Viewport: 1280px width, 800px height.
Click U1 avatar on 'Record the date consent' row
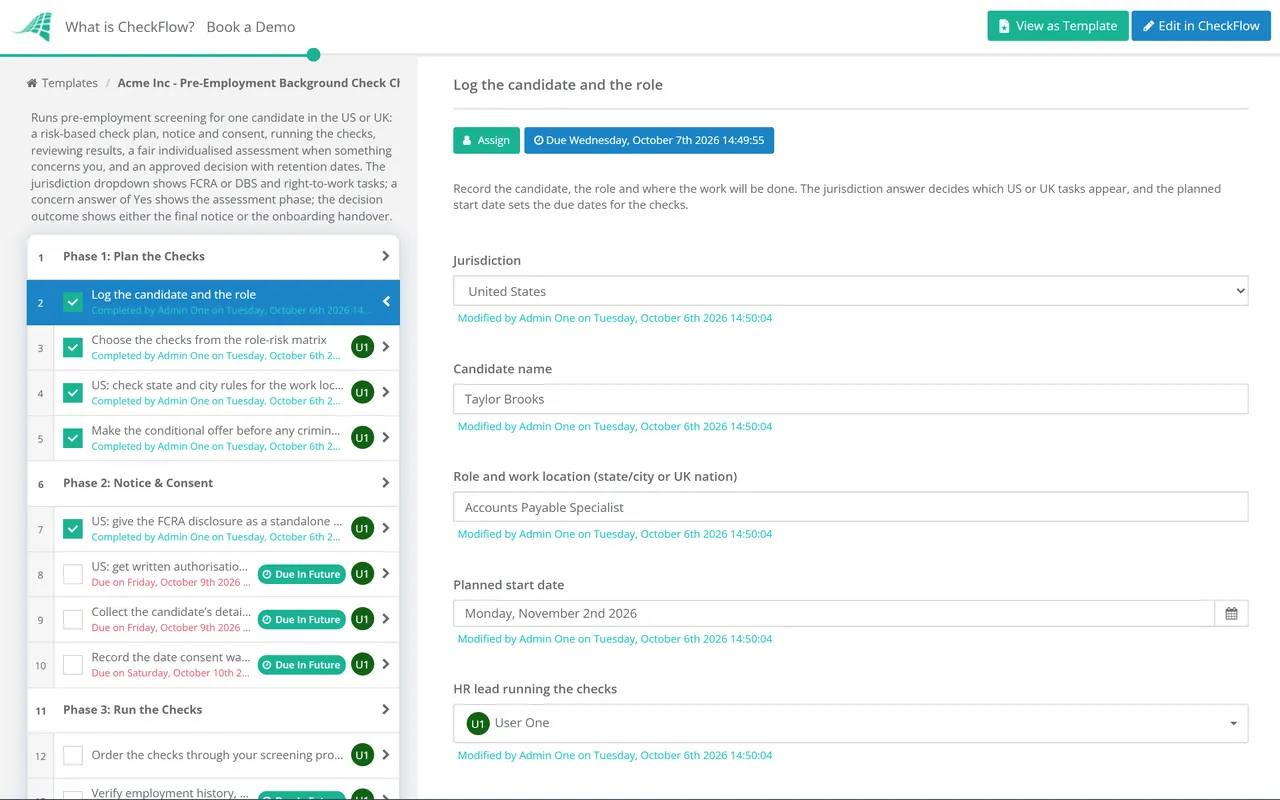tap(362, 664)
